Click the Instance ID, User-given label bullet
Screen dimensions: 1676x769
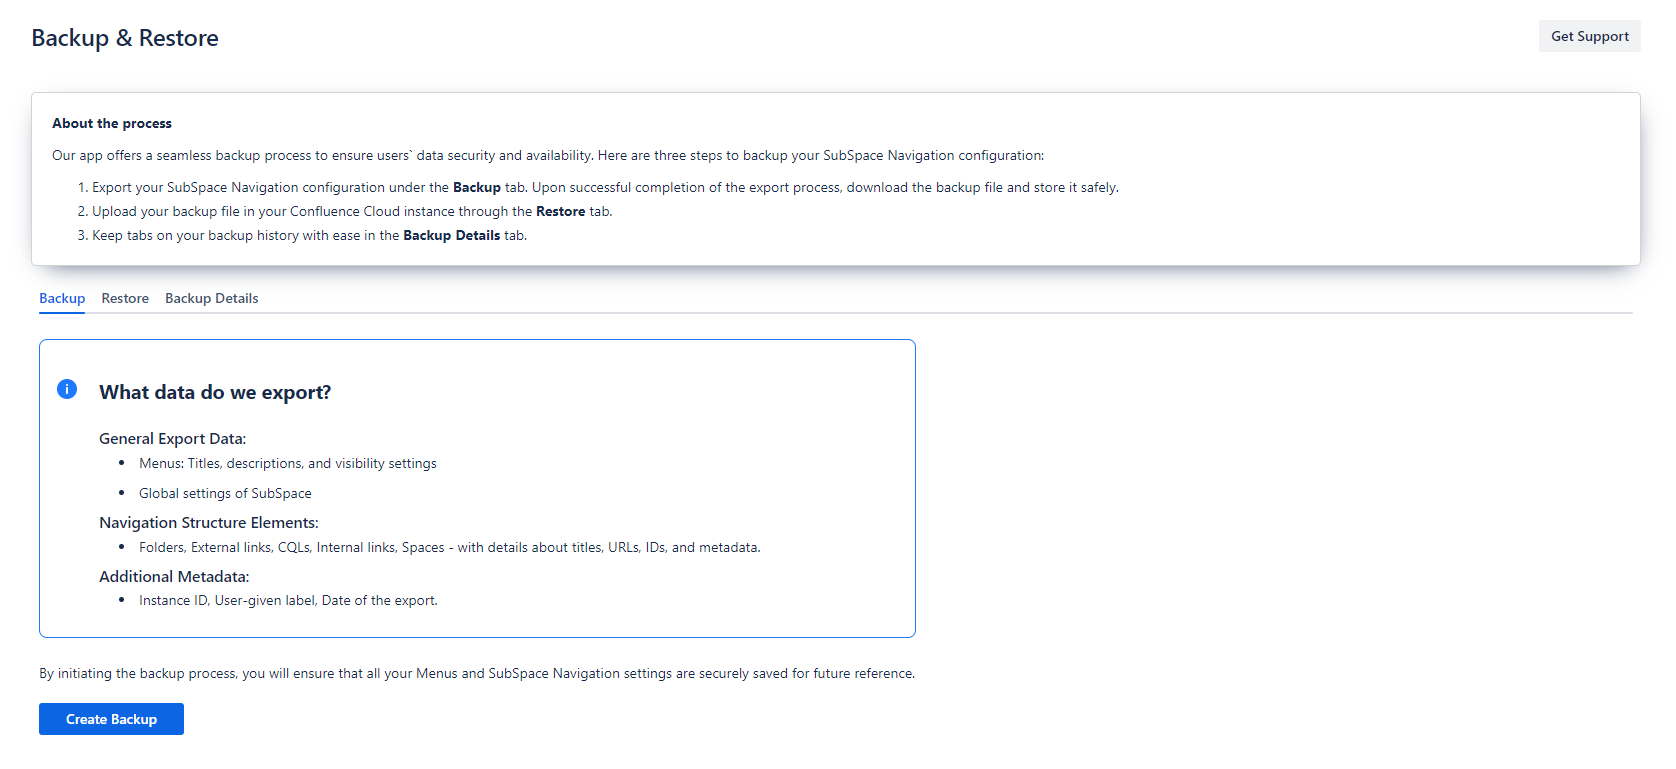(x=288, y=600)
